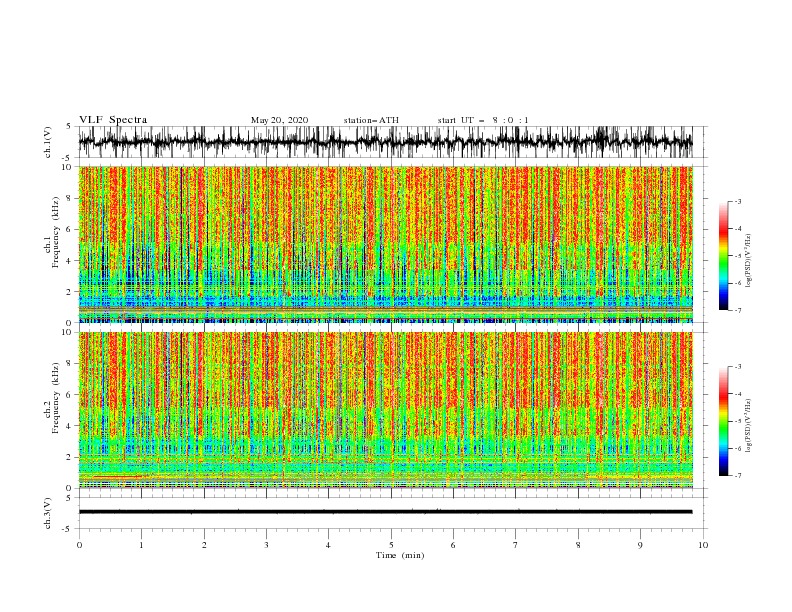The image size is (792, 612).
Task: Click the ch.3 flat black waveform trace
Action: (x=386, y=512)
